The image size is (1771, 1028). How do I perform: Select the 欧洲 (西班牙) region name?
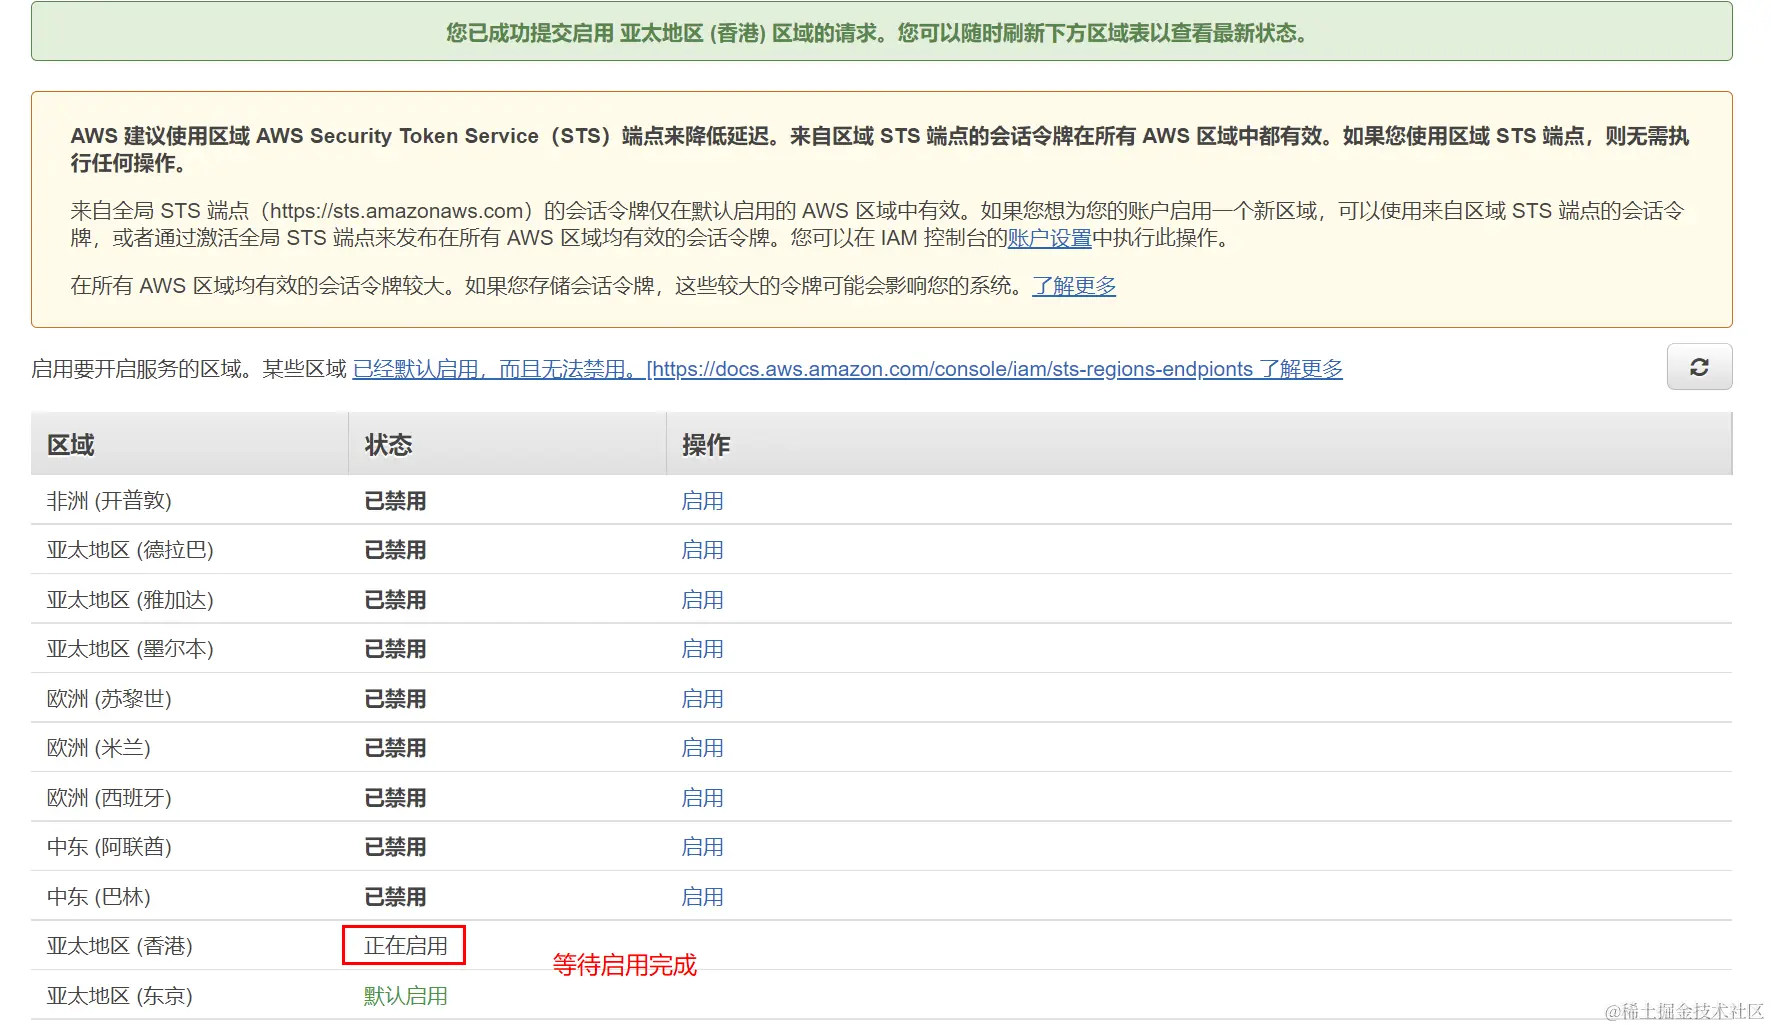click(x=109, y=798)
